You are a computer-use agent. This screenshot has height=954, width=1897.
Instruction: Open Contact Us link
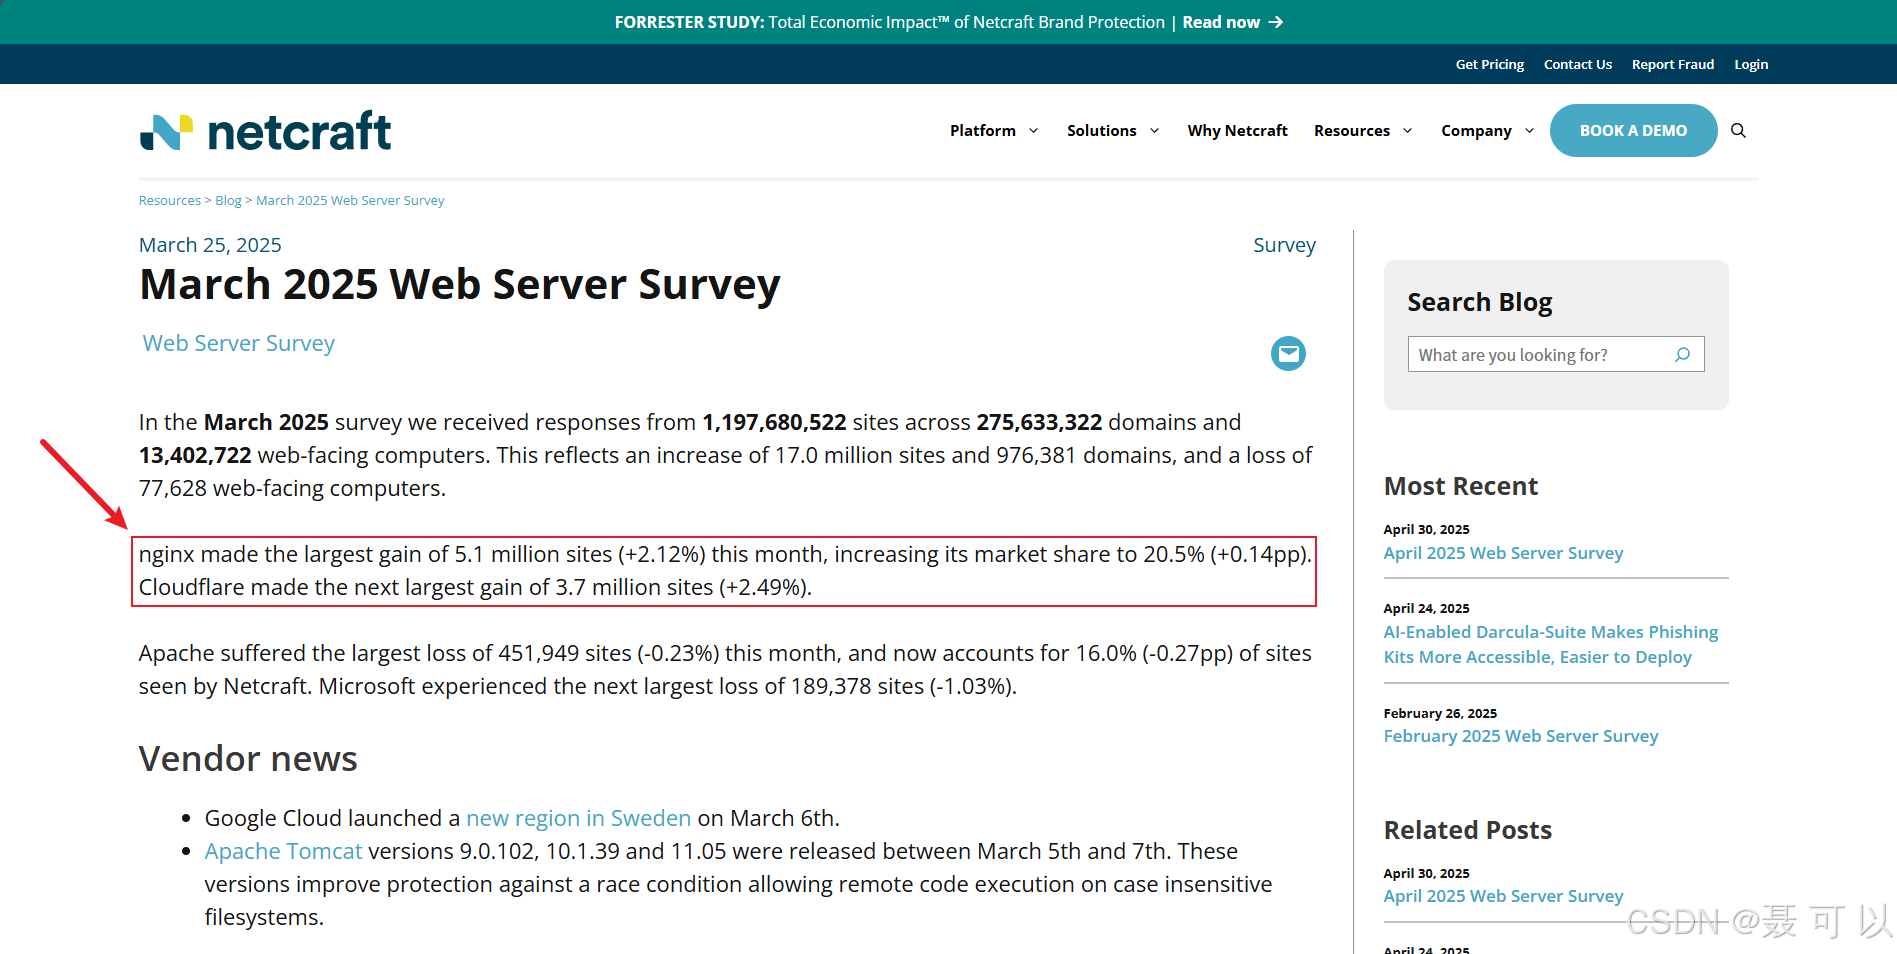(x=1578, y=64)
